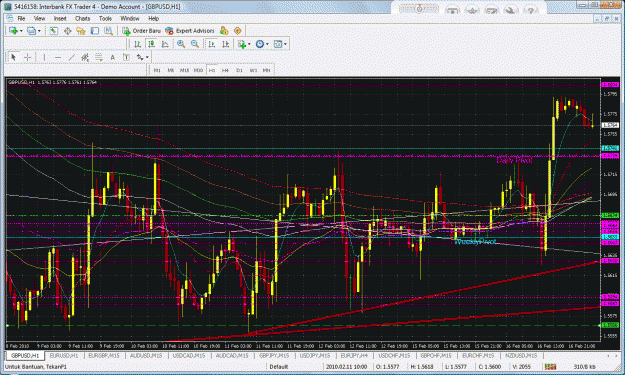Zoom out of the chart
The image size is (625, 375).
[x=195, y=44]
